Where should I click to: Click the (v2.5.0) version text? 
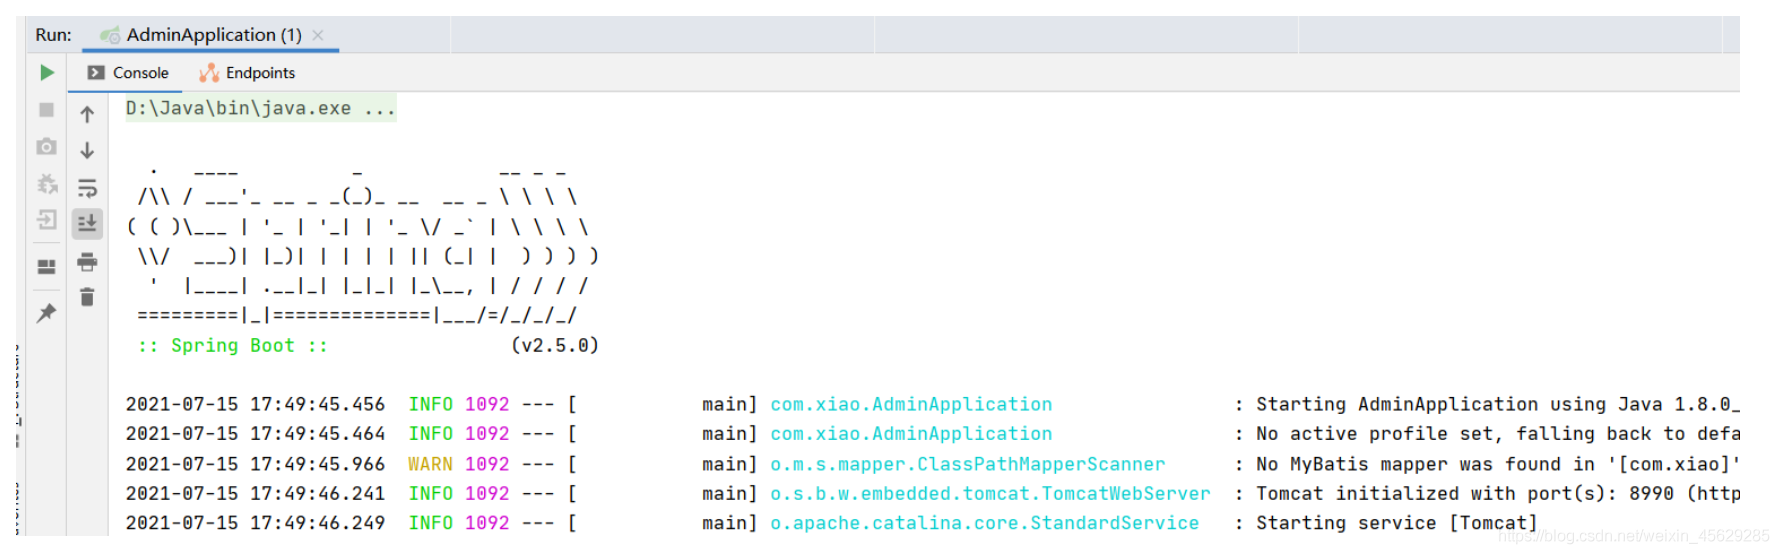coord(555,345)
